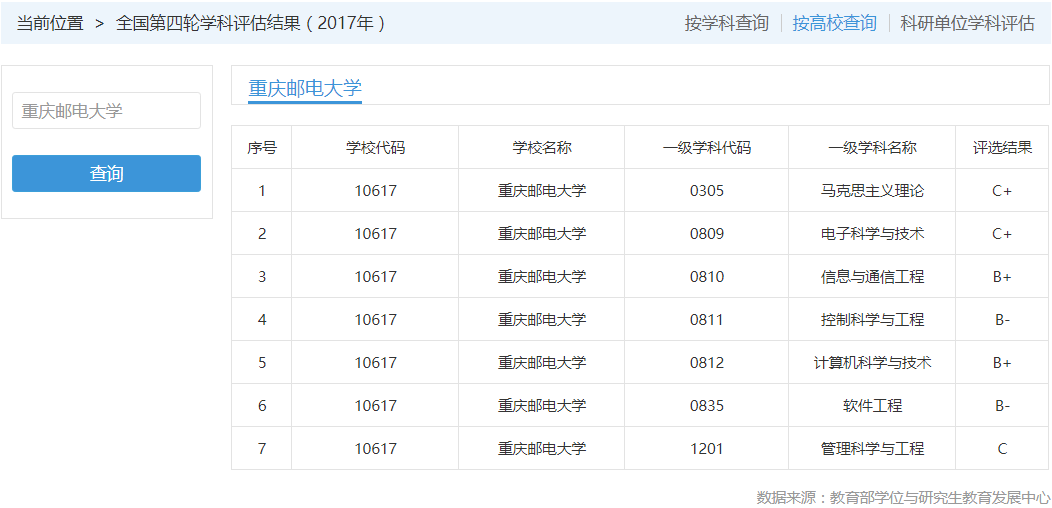Click breadcrumb 全国第四轮学科评估结果（2017年）
1052x508 pixels.
click(251, 23)
